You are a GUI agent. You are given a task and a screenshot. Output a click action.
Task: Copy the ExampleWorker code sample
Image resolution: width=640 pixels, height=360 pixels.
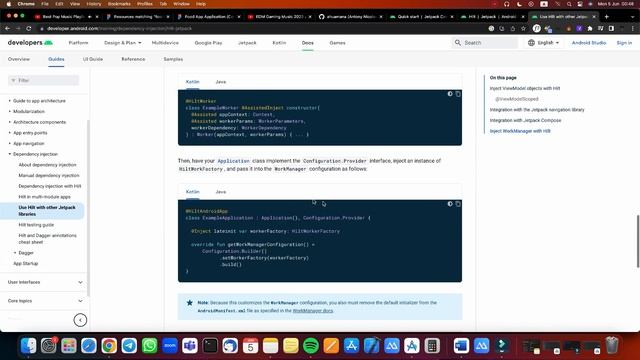[458, 94]
